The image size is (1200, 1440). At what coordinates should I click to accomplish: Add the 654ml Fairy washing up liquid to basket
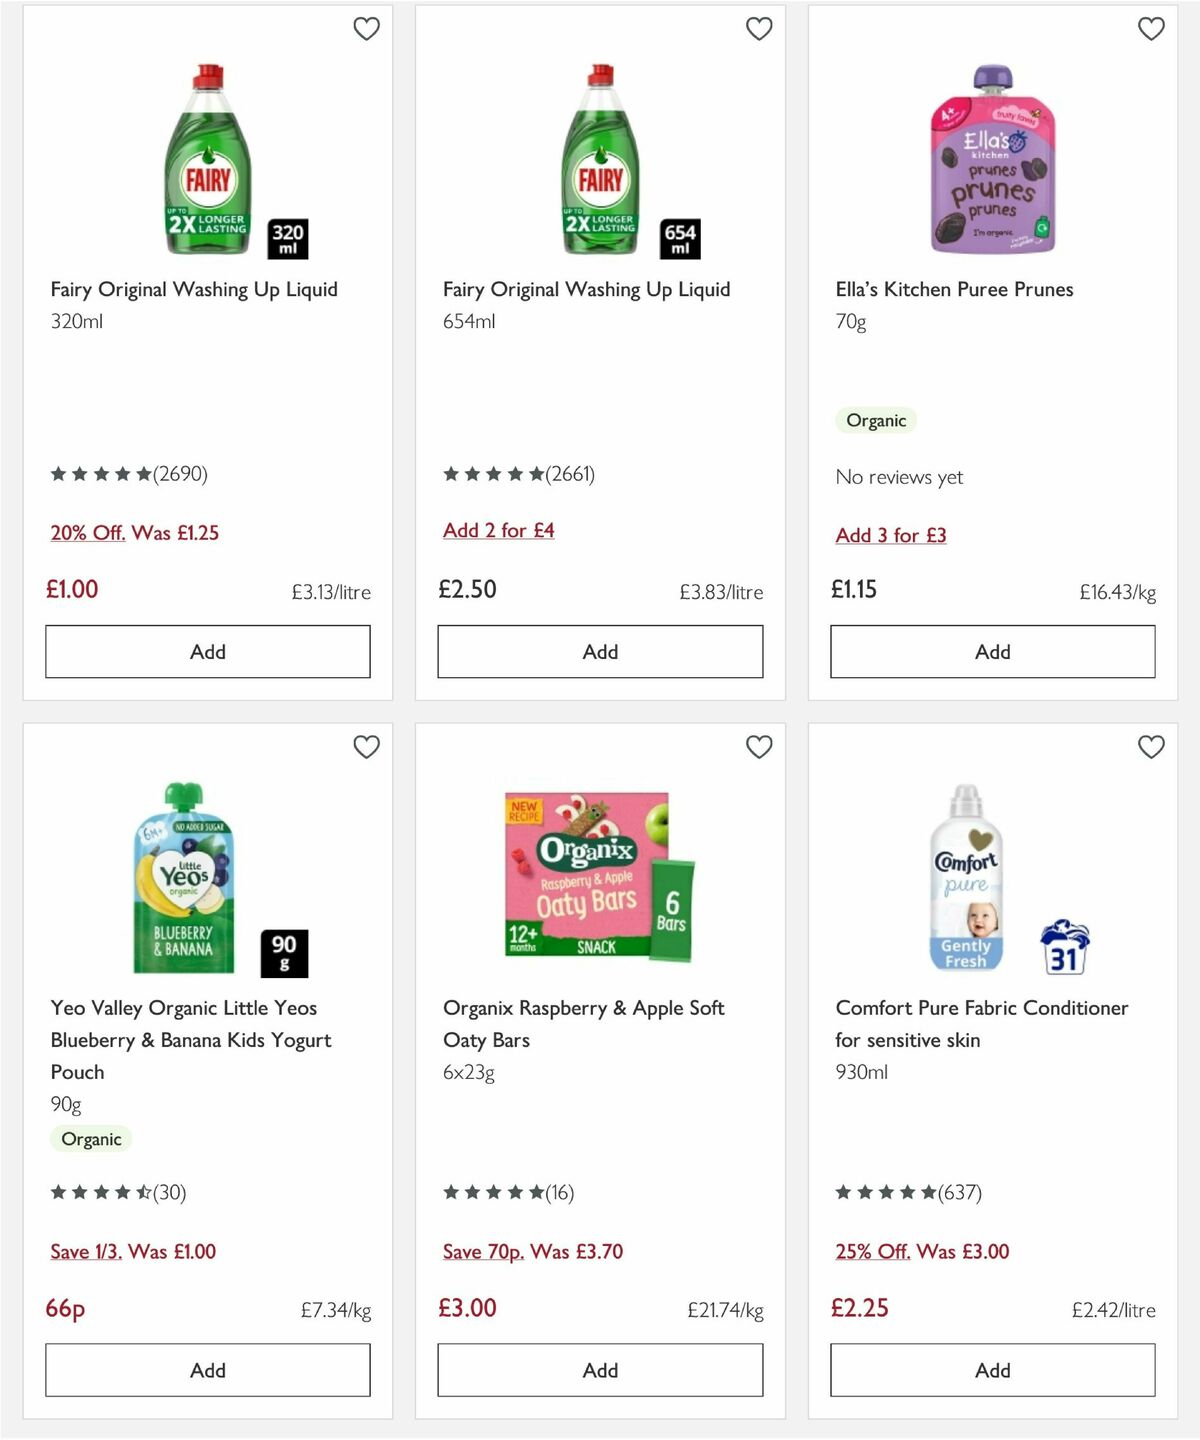click(599, 651)
